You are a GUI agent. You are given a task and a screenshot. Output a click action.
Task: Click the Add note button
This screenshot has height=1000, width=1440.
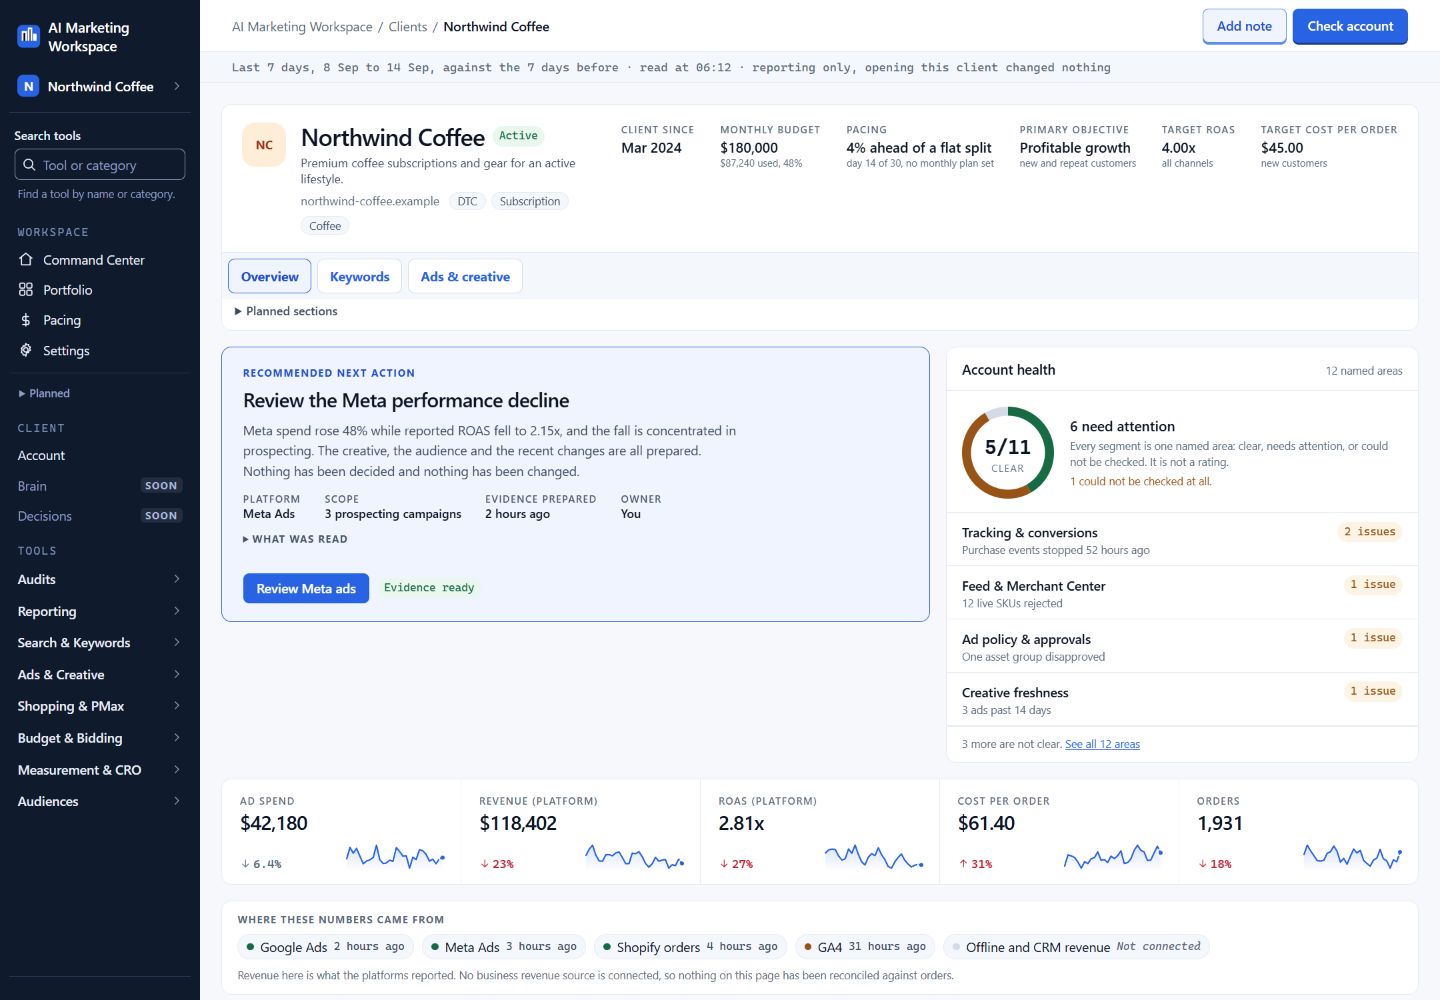(1244, 26)
